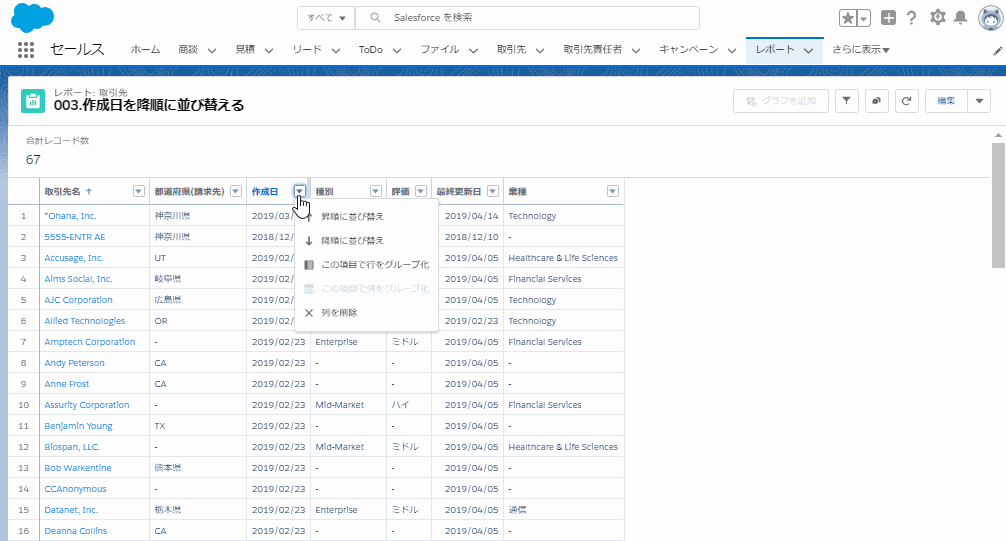
Task: Open the Benjamin Young account link
Action: point(78,426)
